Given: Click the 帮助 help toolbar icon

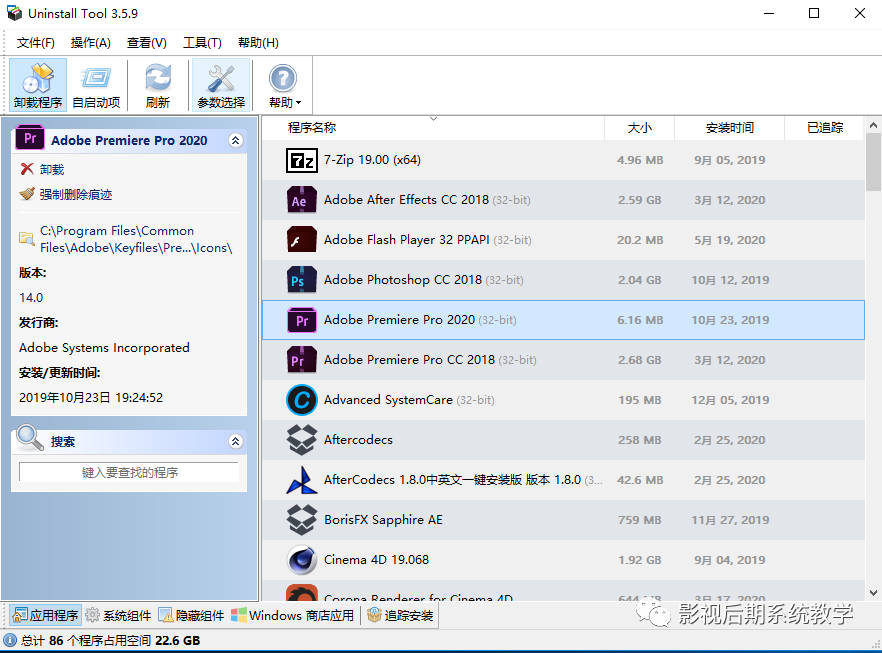Looking at the screenshot, I should tap(282, 79).
